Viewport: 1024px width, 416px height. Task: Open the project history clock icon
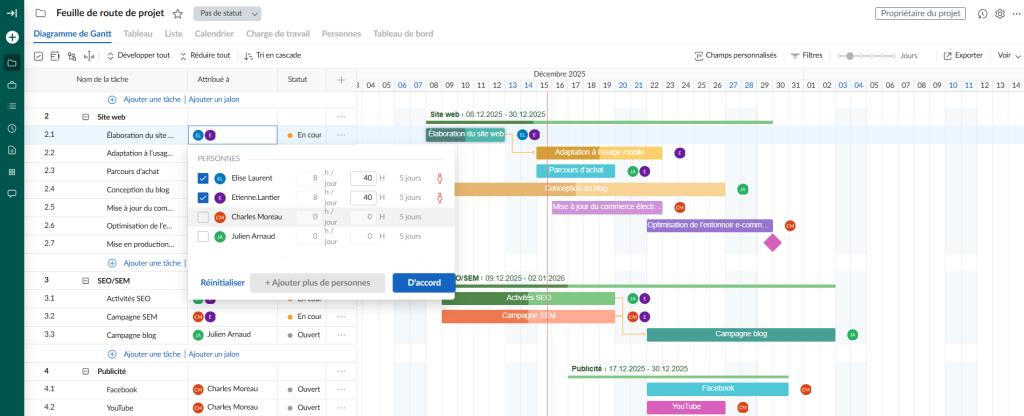pos(982,14)
